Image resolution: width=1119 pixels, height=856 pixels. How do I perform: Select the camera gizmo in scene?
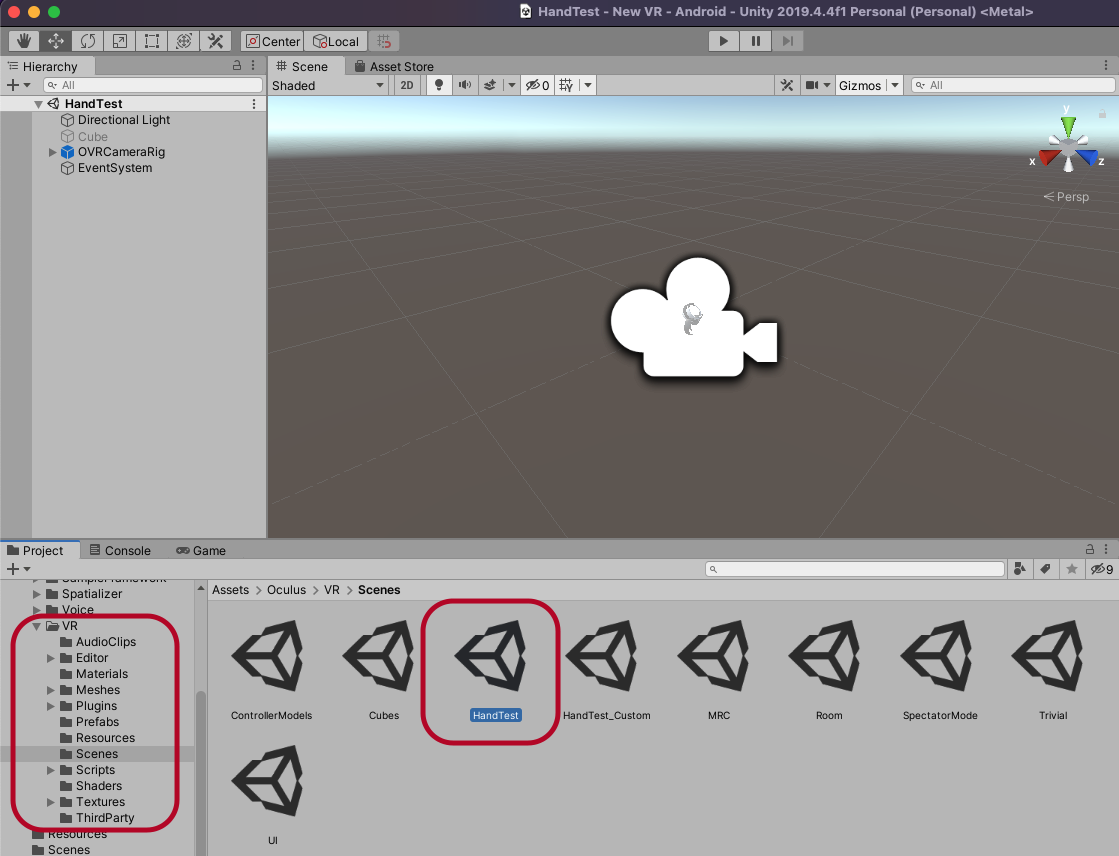pos(693,318)
